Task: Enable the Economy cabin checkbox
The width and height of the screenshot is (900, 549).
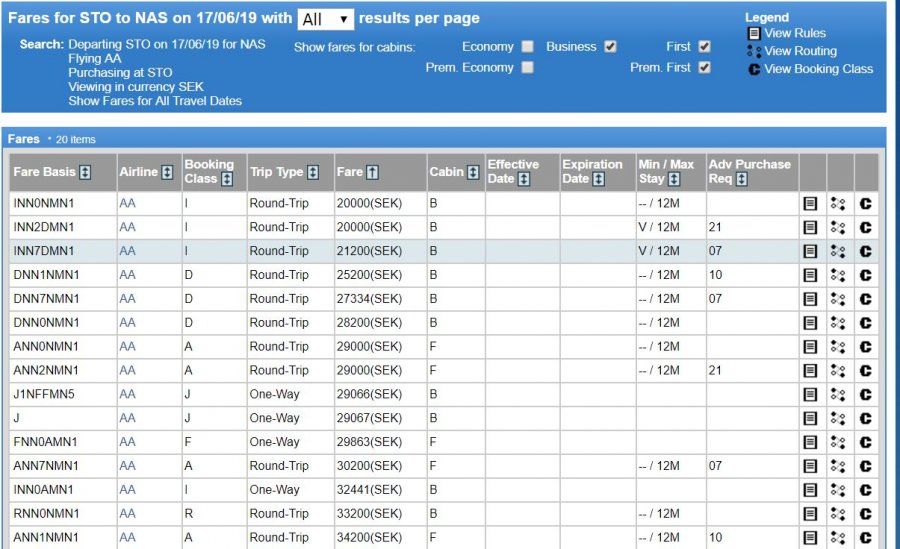Action: (527, 47)
